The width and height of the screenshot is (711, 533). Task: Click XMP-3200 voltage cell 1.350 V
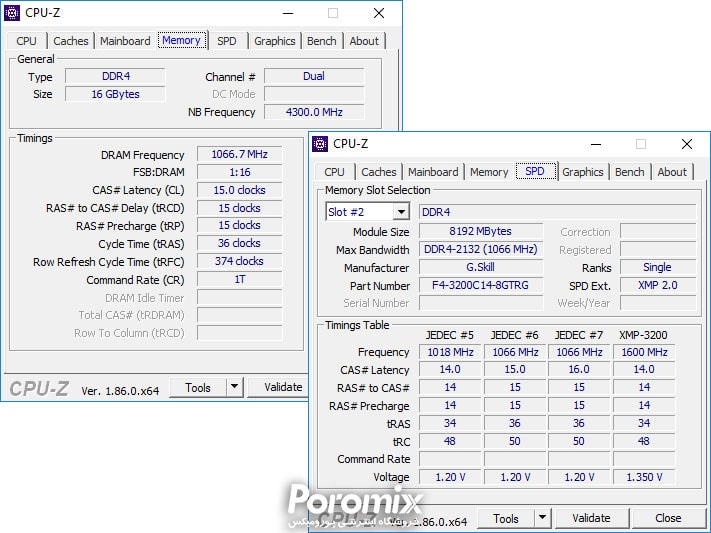[644, 477]
